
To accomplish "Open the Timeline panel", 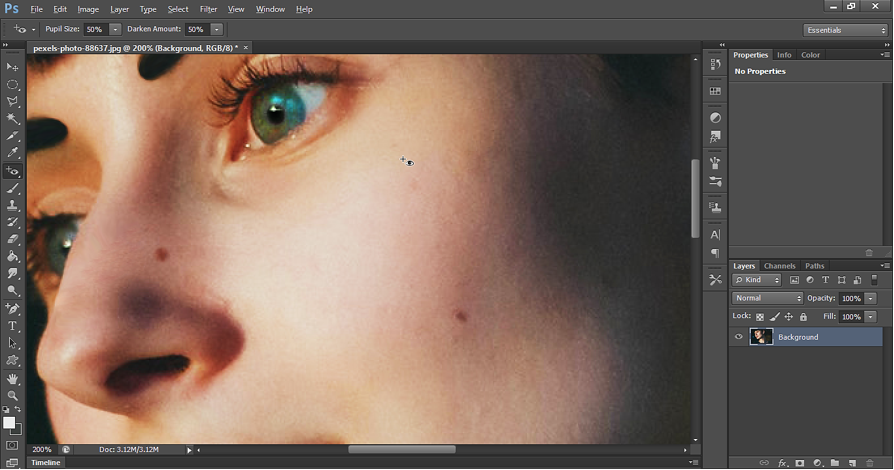I will [x=45, y=463].
